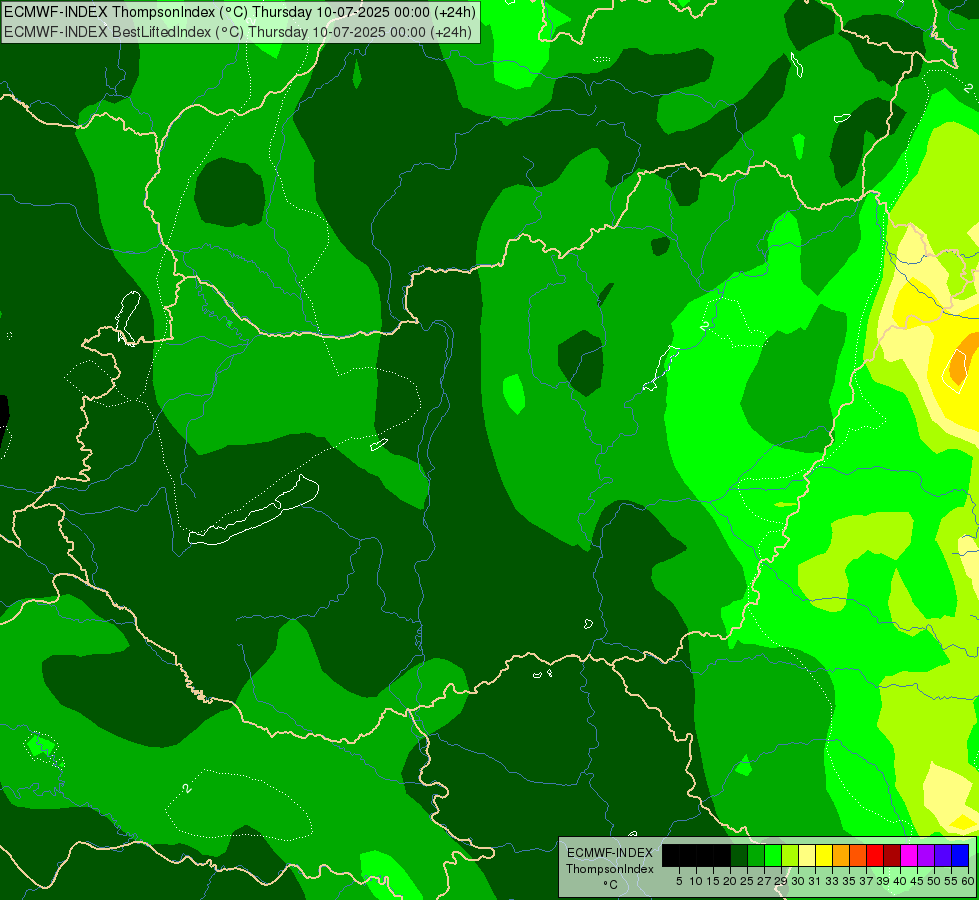Pick the orange 33–35 legend swatch
The height and width of the screenshot is (900, 979).
click(x=841, y=855)
